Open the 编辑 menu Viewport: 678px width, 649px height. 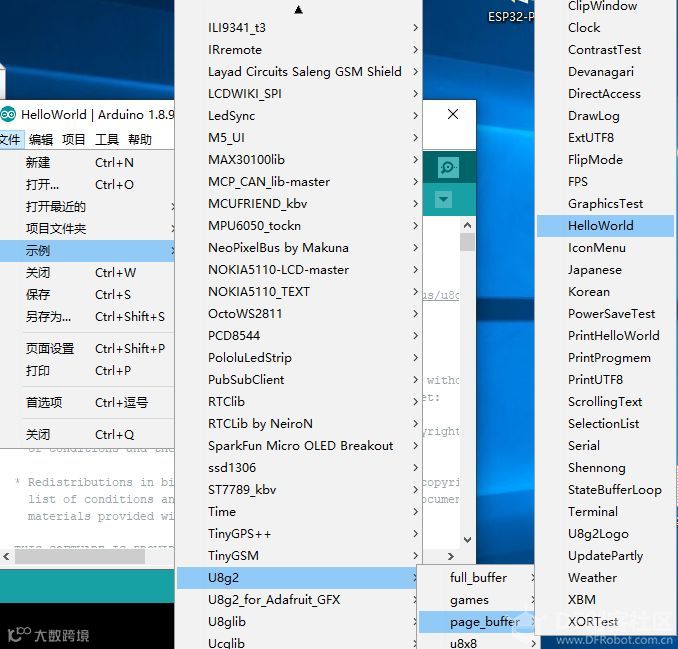coord(41,139)
